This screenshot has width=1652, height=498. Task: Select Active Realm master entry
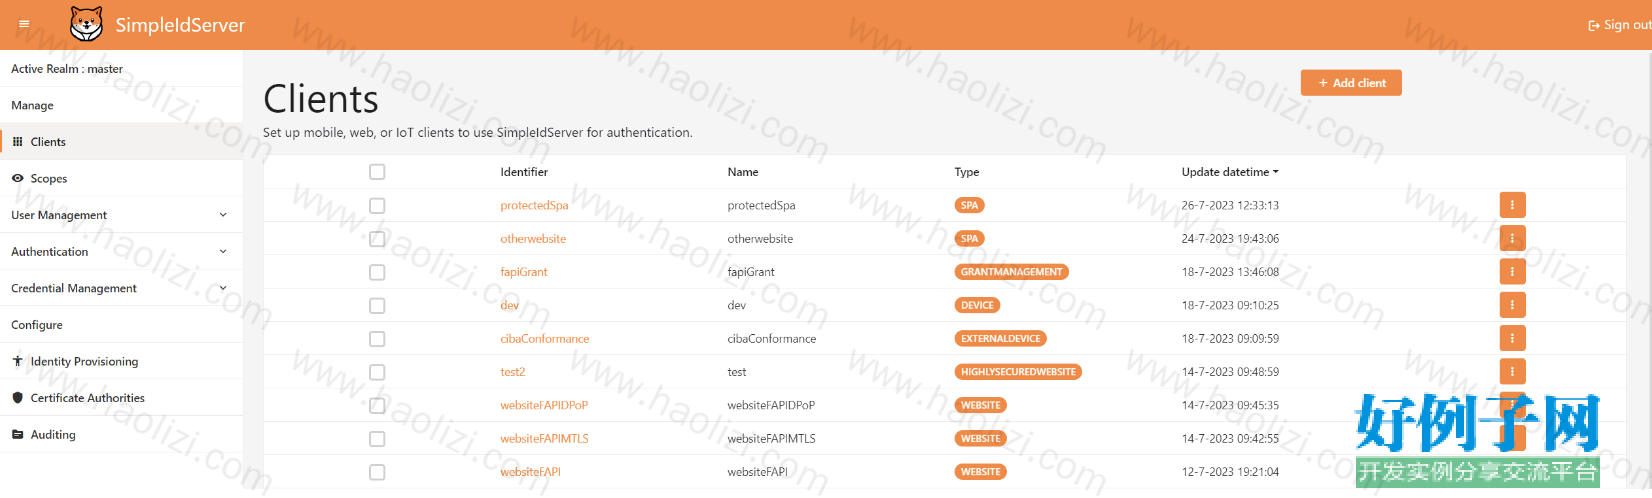coord(121,69)
